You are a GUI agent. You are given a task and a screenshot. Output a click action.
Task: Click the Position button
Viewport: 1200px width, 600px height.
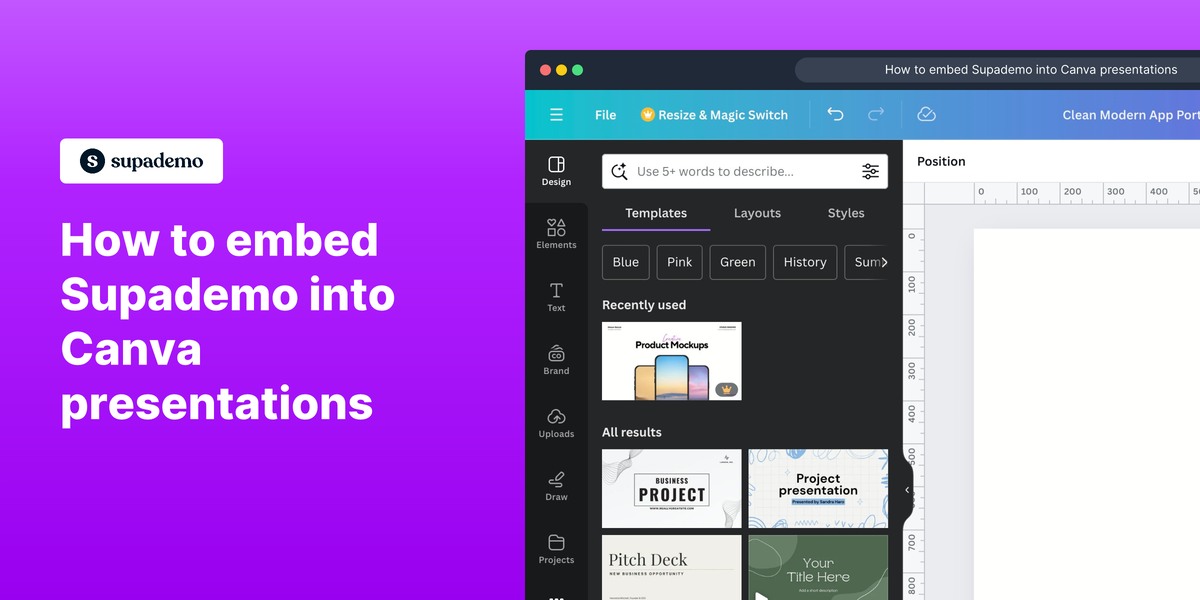941,161
